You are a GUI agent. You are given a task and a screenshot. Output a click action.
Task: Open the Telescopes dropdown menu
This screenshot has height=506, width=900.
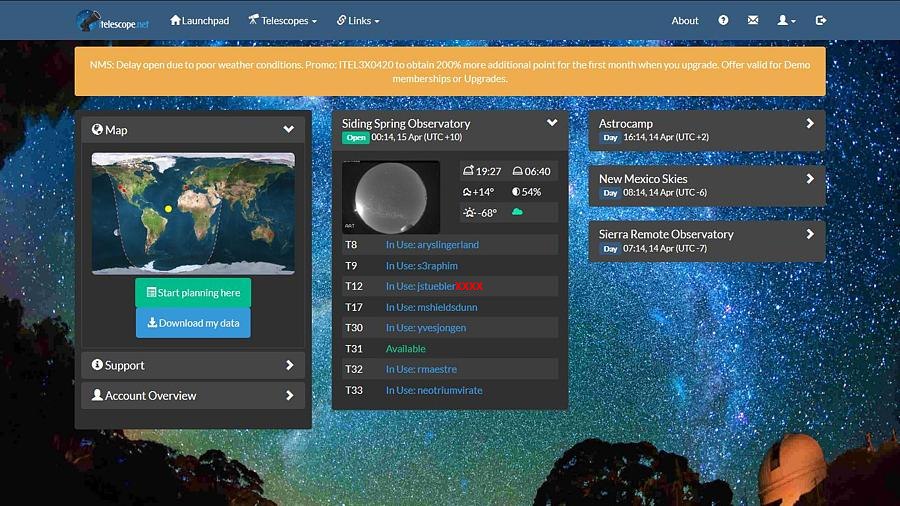[282, 20]
